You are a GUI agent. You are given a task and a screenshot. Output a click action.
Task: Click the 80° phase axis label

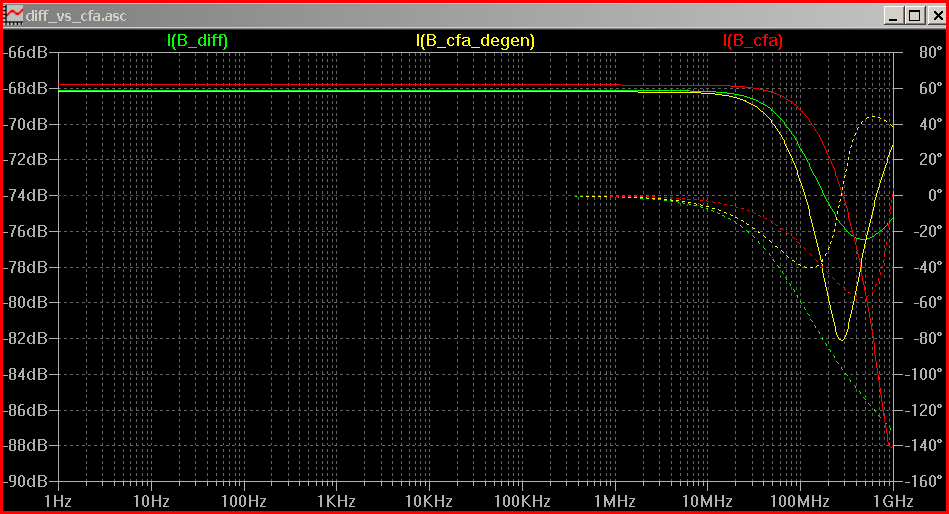pos(930,53)
